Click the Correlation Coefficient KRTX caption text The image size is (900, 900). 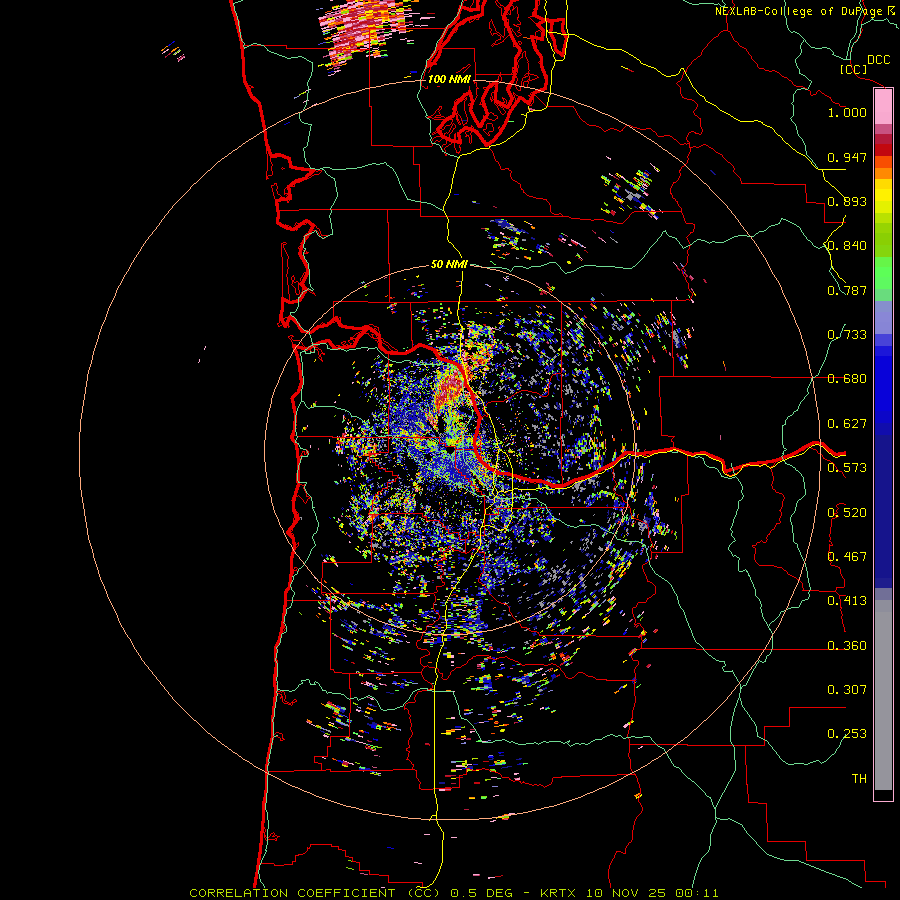click(x=453, y=893)
